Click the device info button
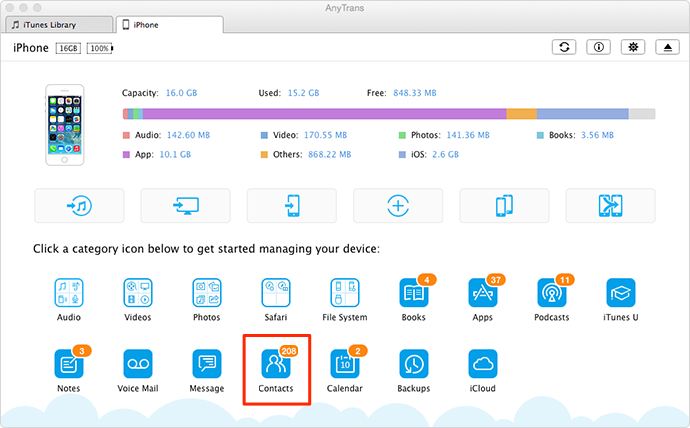 598,47
